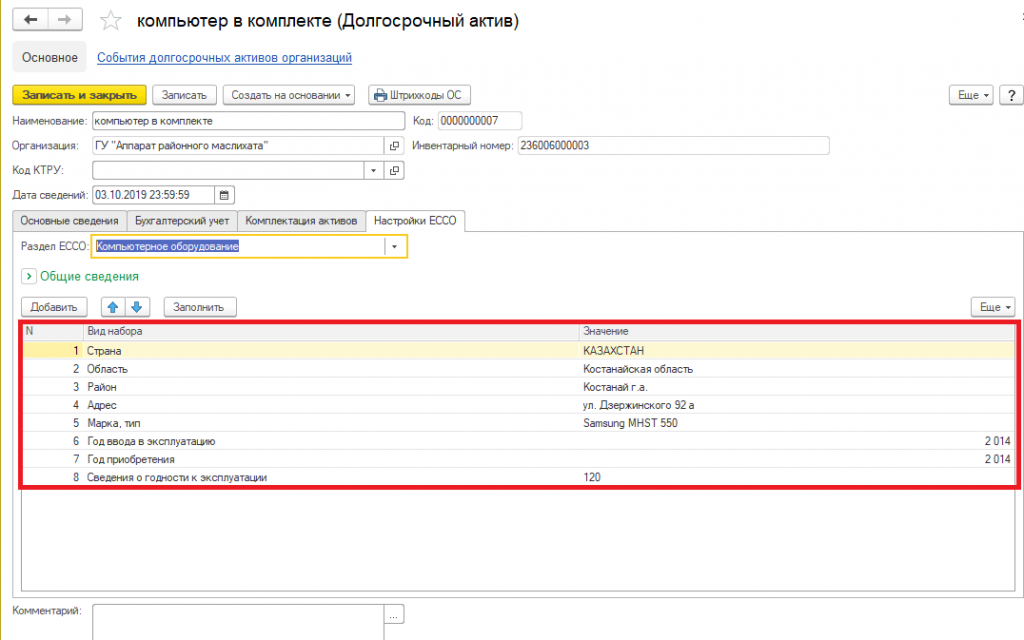Move the row up with blue arrow
This screenshot has width=1024, height=640.
(113, 307)
